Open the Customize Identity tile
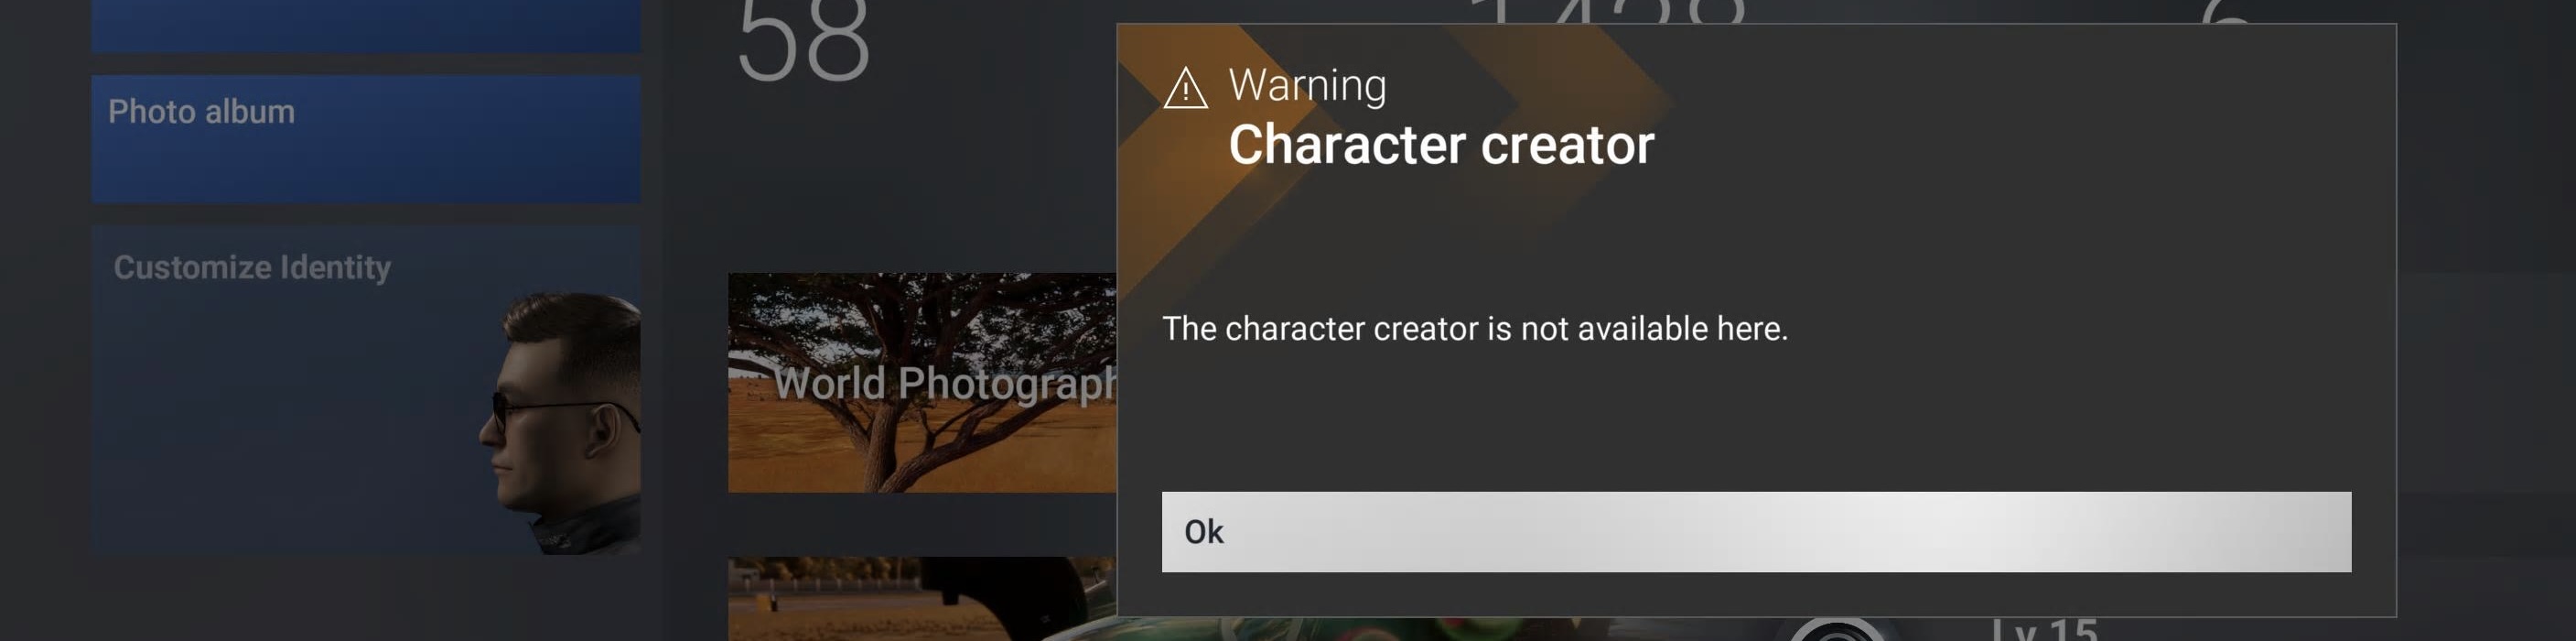This screenshot has width=2576, height=641. point(366,390)
